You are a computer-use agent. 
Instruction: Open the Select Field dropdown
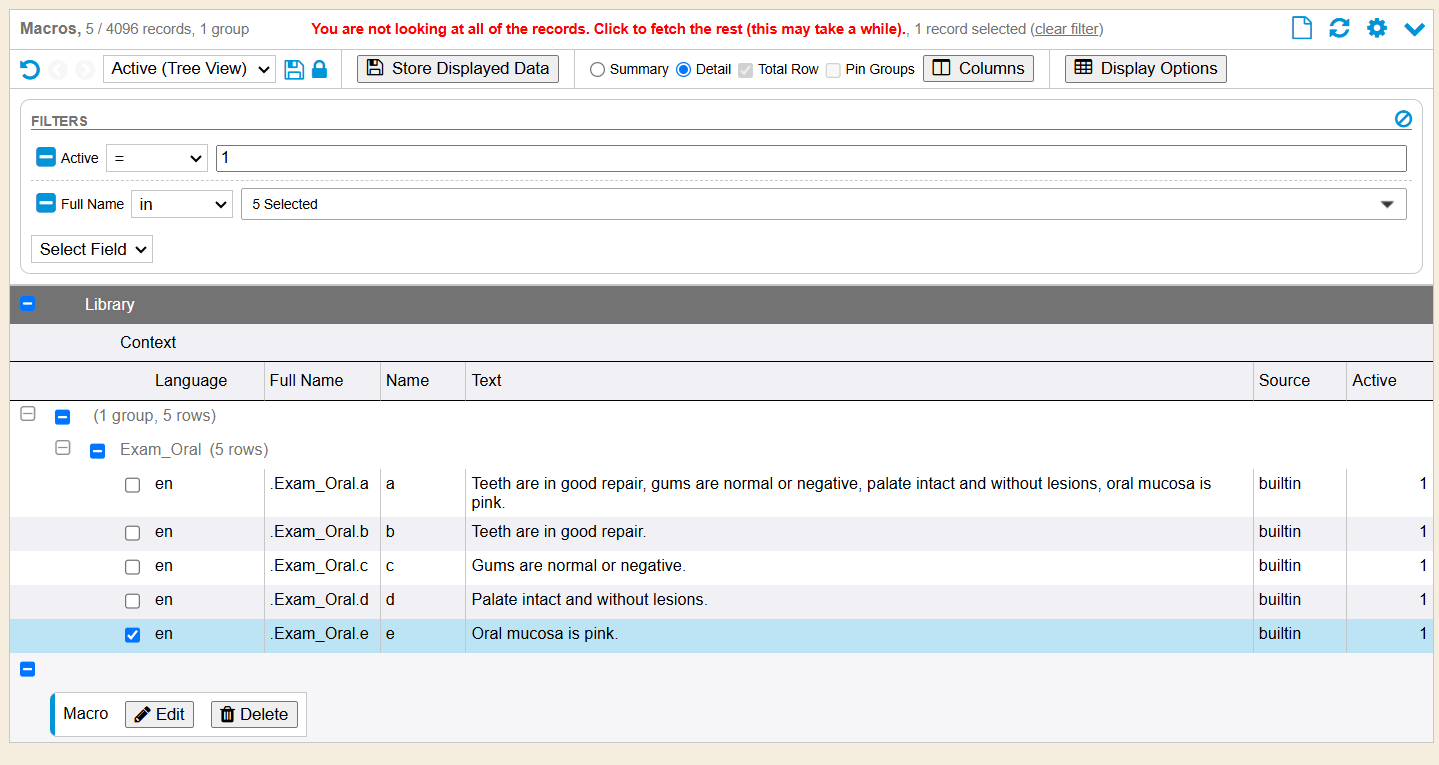pos(92,249)
